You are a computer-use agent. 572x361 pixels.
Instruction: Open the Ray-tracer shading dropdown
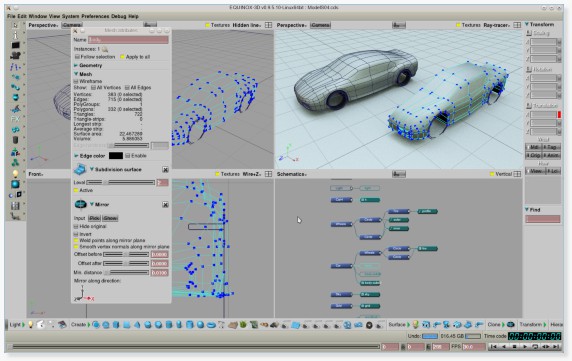pyautogui.click(x=496, y=25)
